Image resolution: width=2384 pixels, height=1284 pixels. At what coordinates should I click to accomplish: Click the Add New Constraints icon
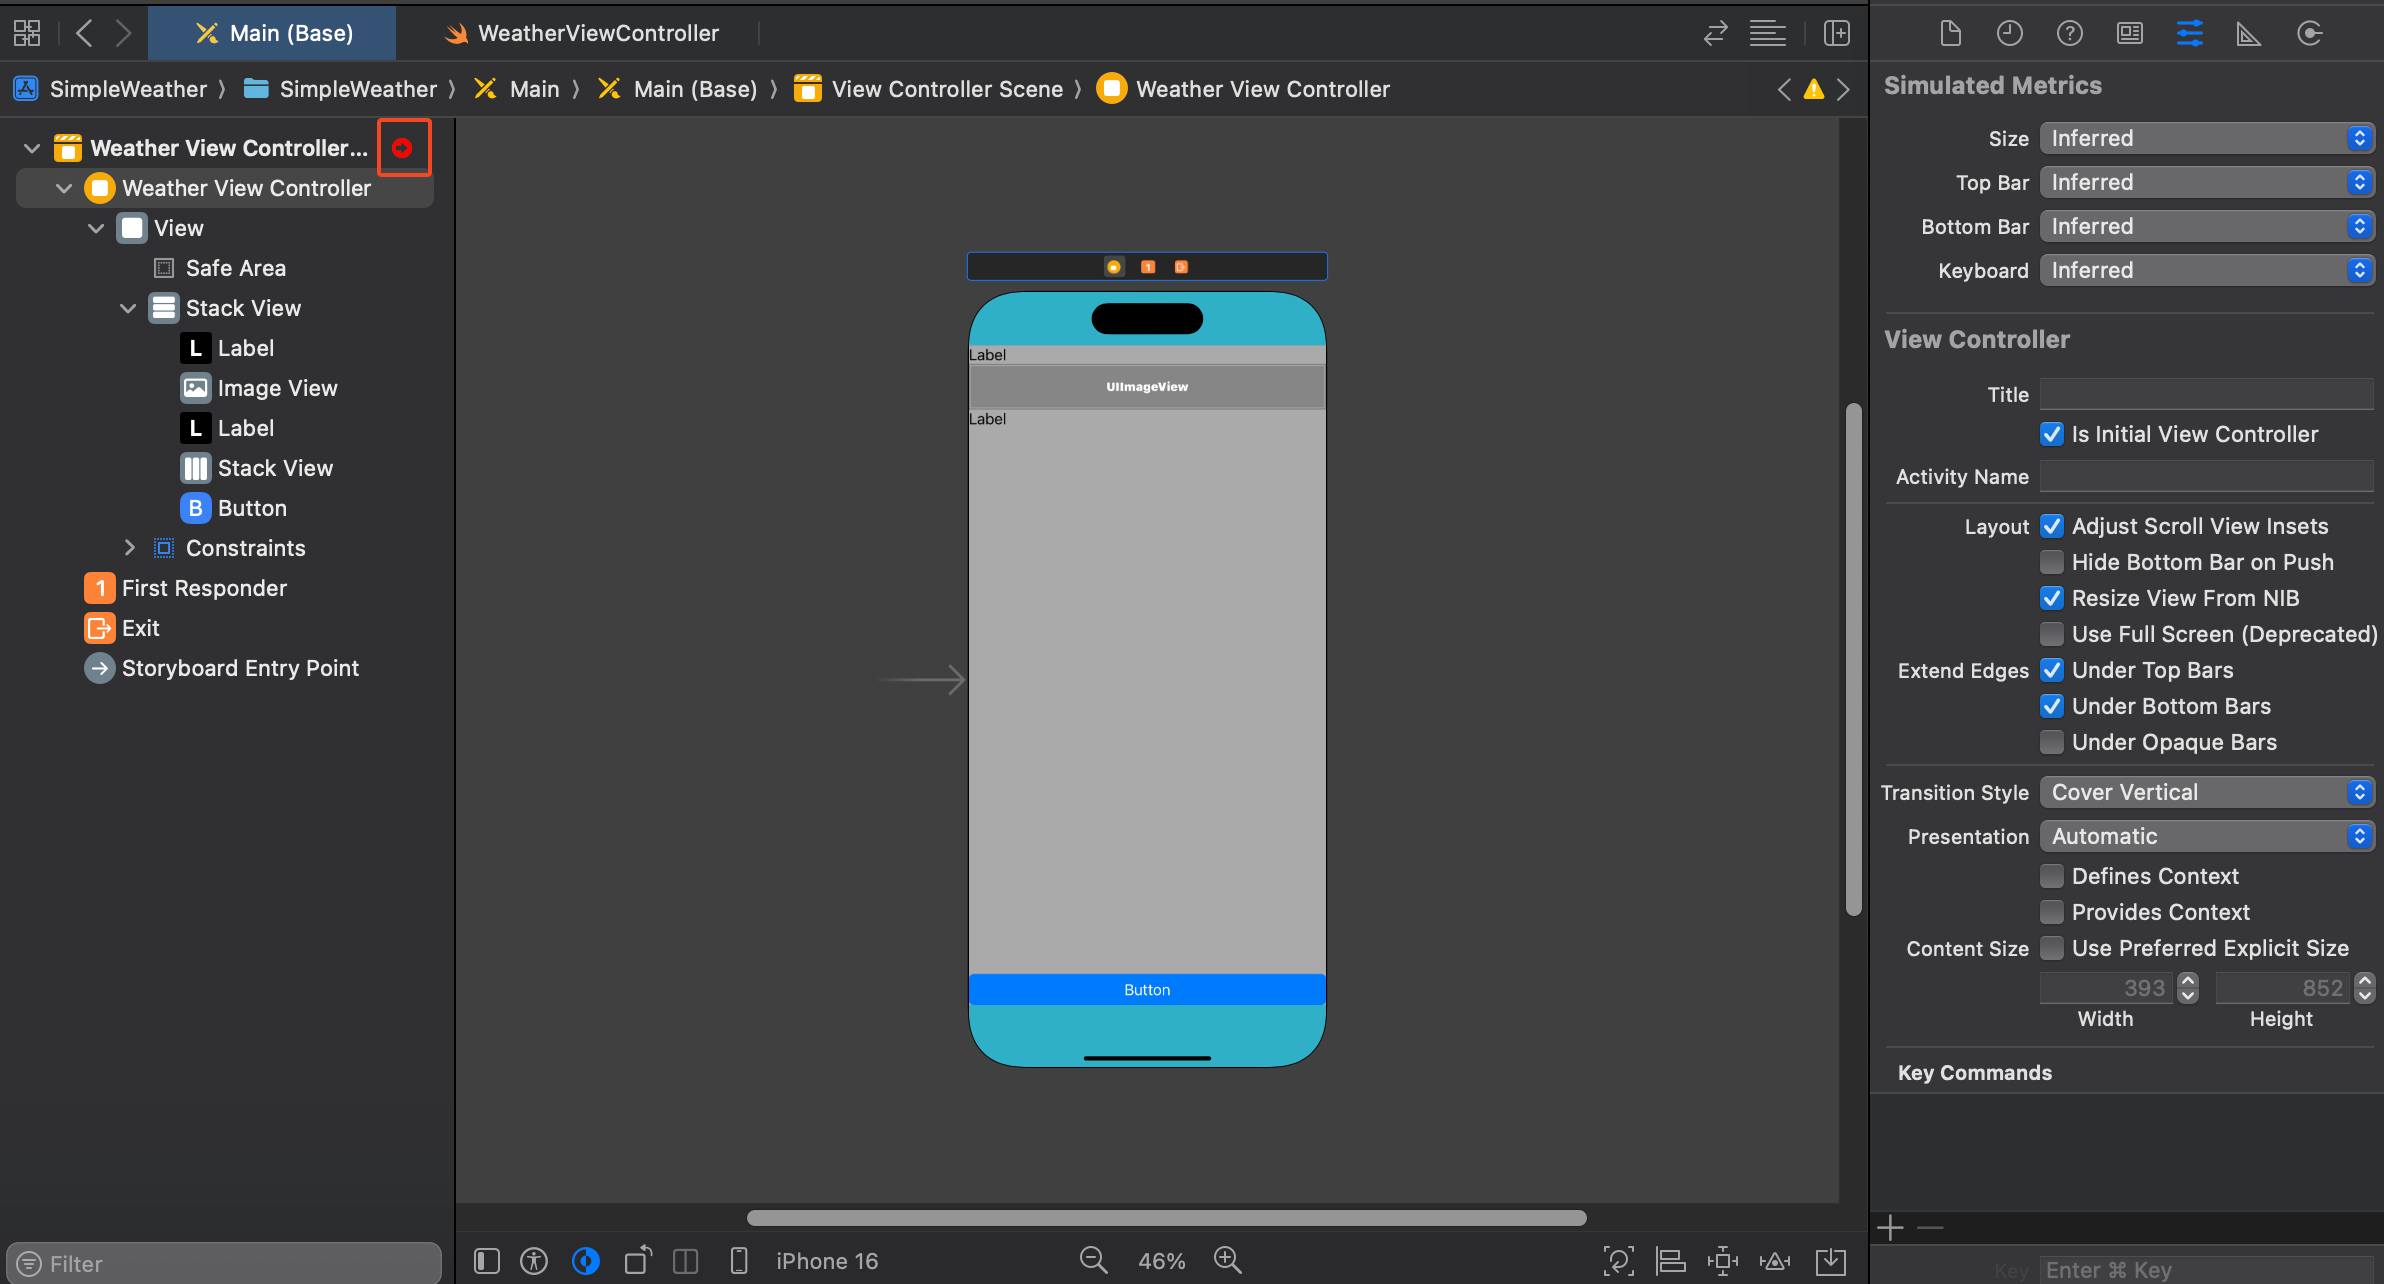click(x=1722, y=1261)
